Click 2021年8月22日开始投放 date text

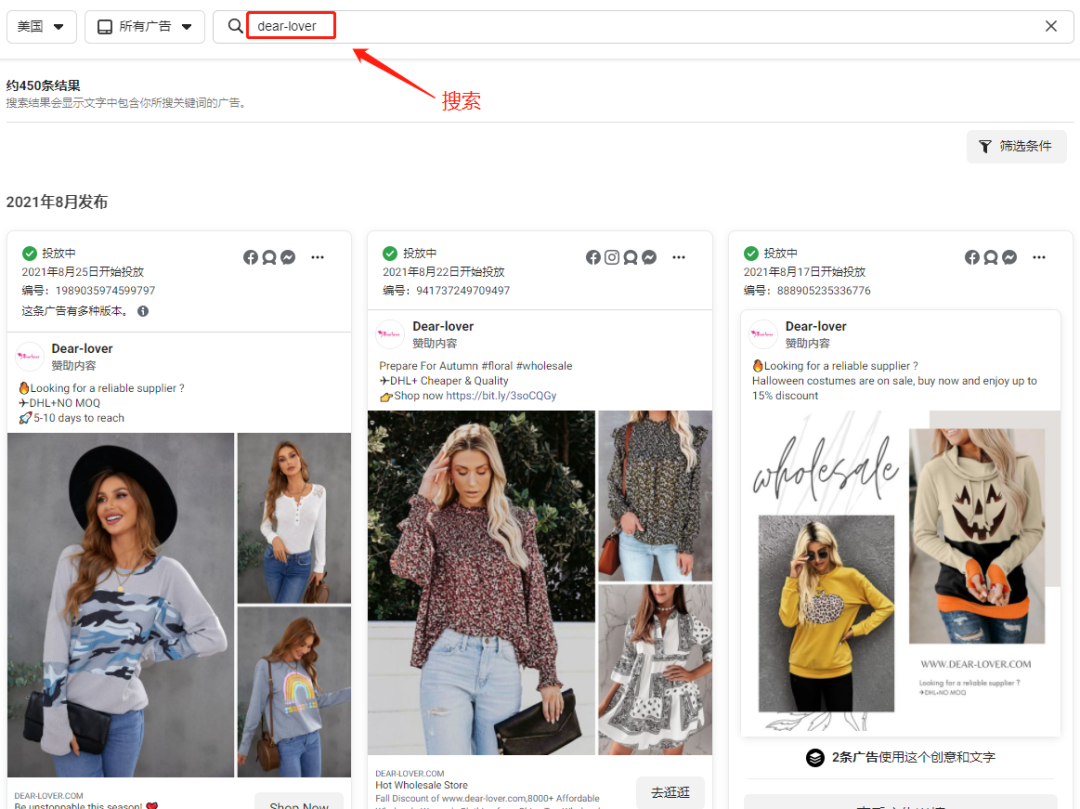(x=444, y=272)
